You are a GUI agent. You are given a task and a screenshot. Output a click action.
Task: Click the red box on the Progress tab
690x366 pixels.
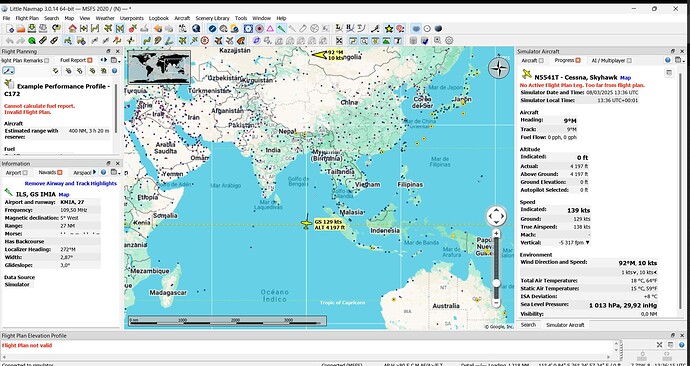click(x=578, y=60)
